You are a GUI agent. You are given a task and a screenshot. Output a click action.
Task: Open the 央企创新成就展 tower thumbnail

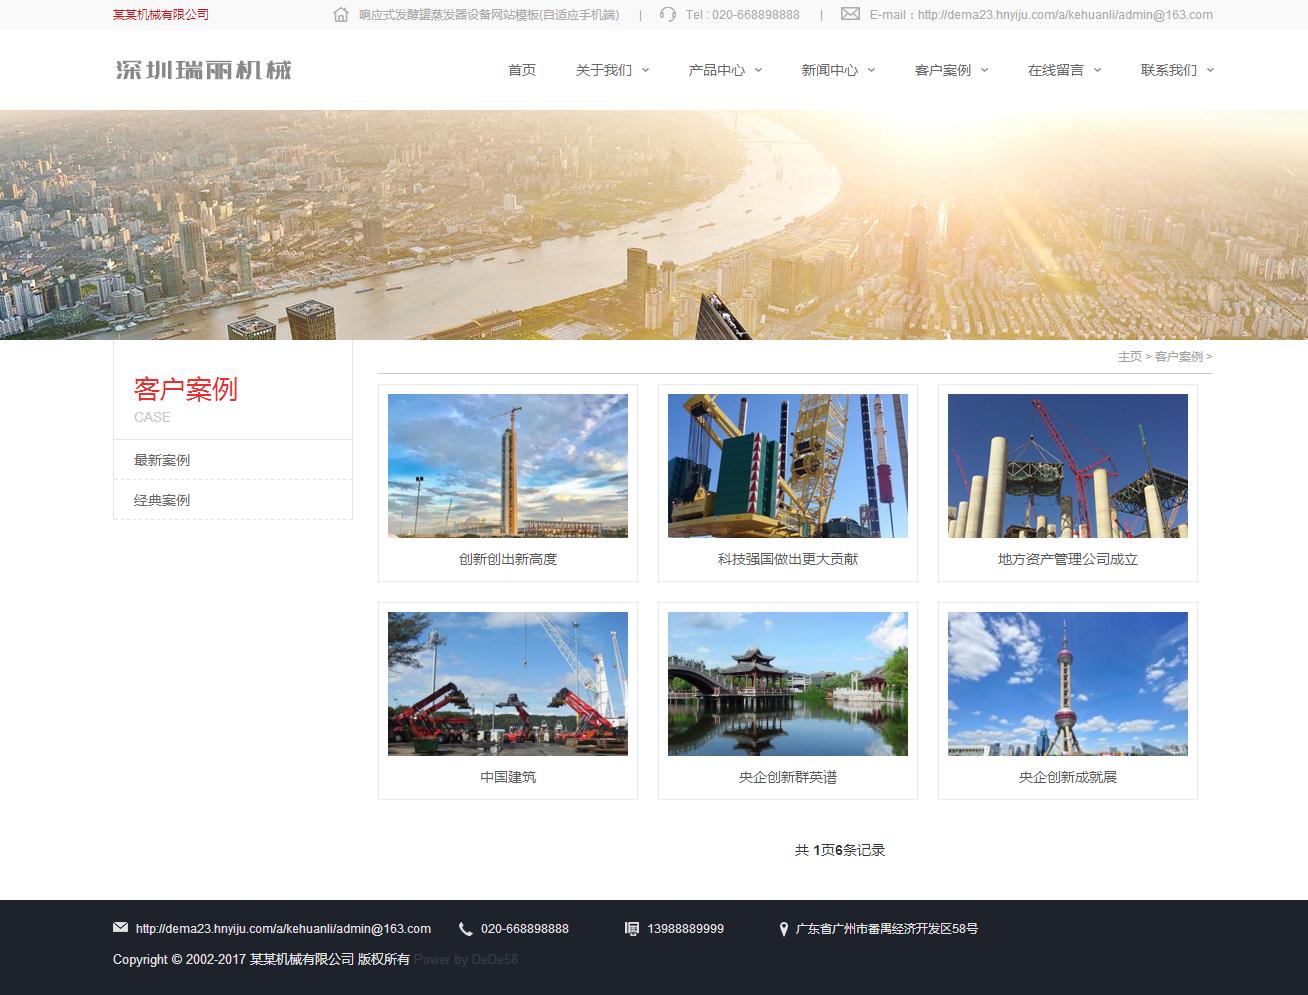(x=1067, y=684)
